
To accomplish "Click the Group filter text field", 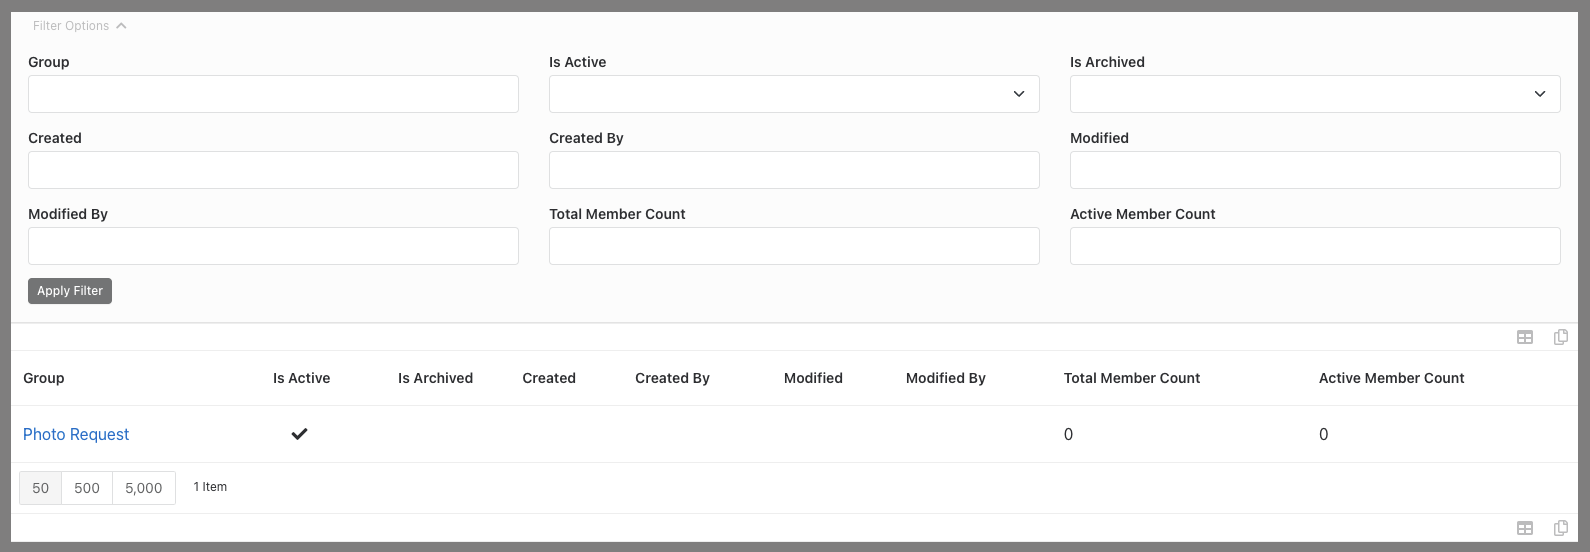I will (x=273, y=94).
